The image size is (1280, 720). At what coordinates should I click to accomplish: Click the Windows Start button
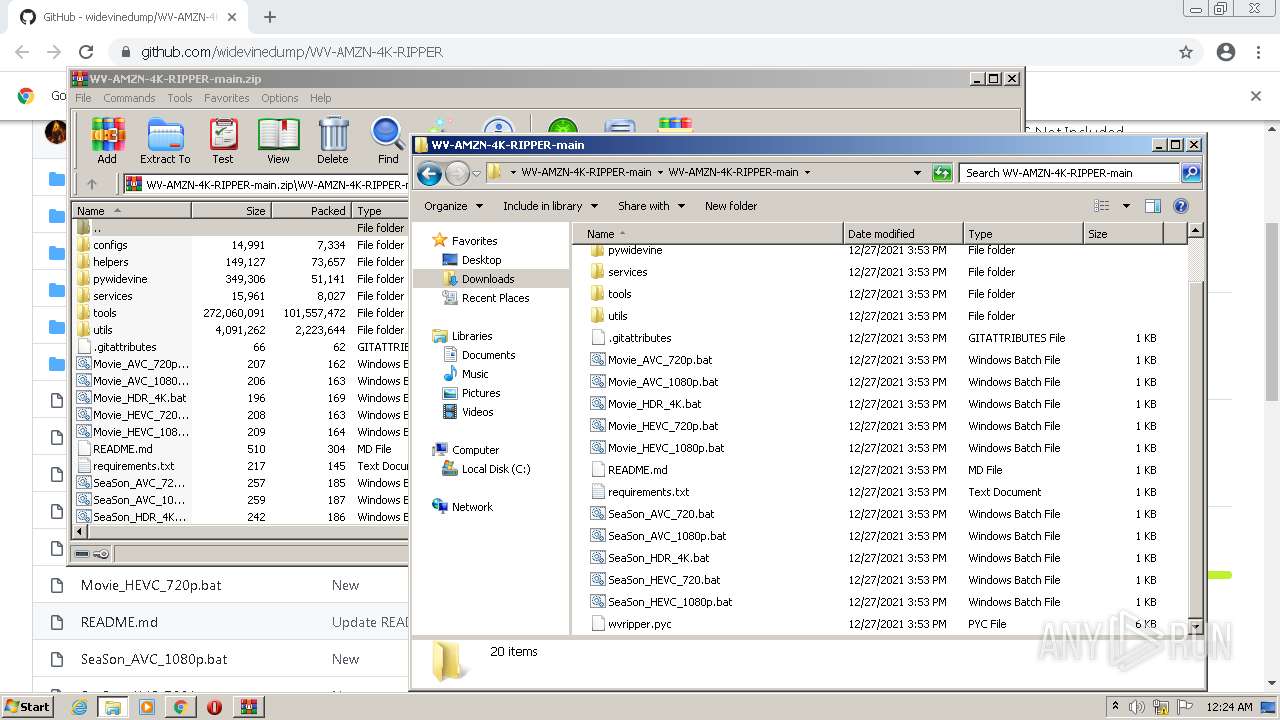pyautogui.click(x=27, y=707)
